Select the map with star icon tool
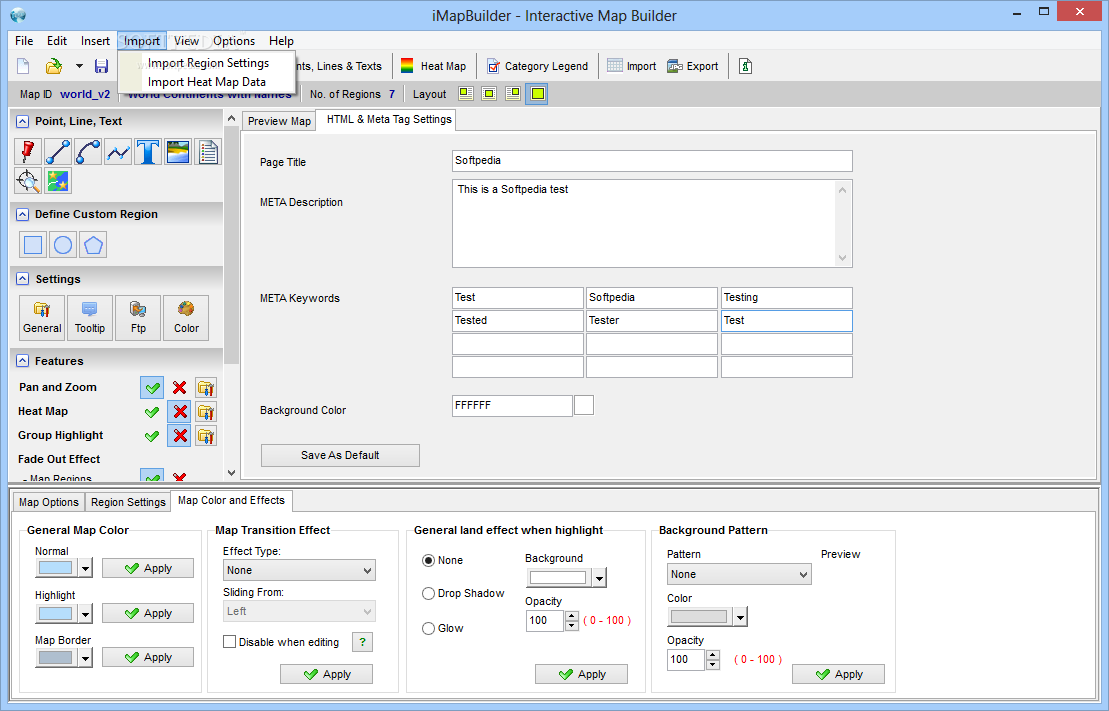The width and height of the screenshot is (1109, 711). (58, 181)
